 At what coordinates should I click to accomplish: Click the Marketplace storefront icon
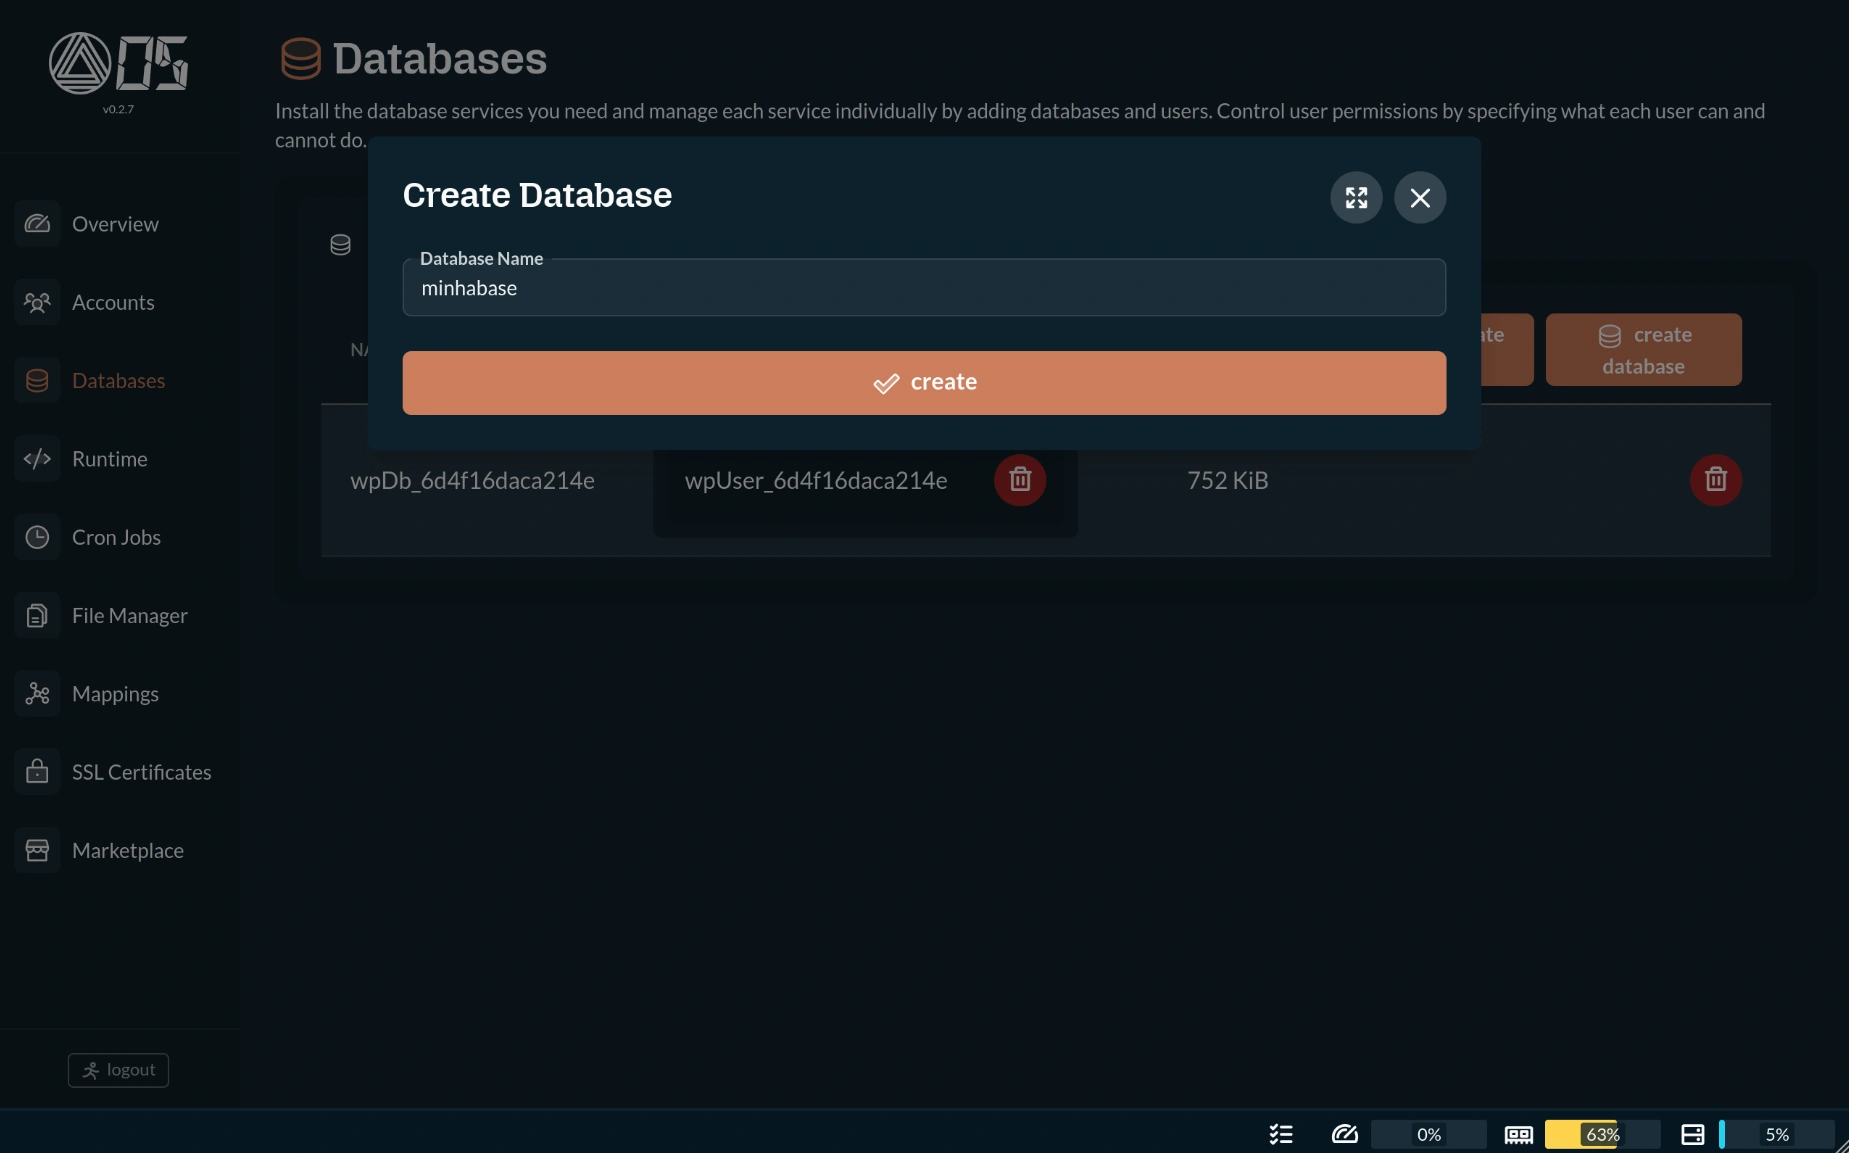37,849
